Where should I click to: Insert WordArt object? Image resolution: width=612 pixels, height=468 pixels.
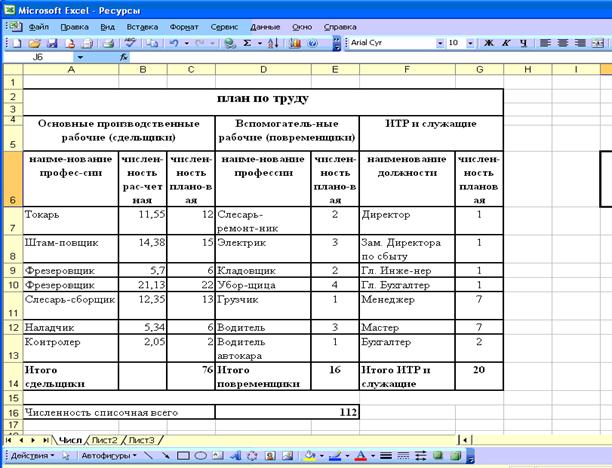[x=235, y=456]
